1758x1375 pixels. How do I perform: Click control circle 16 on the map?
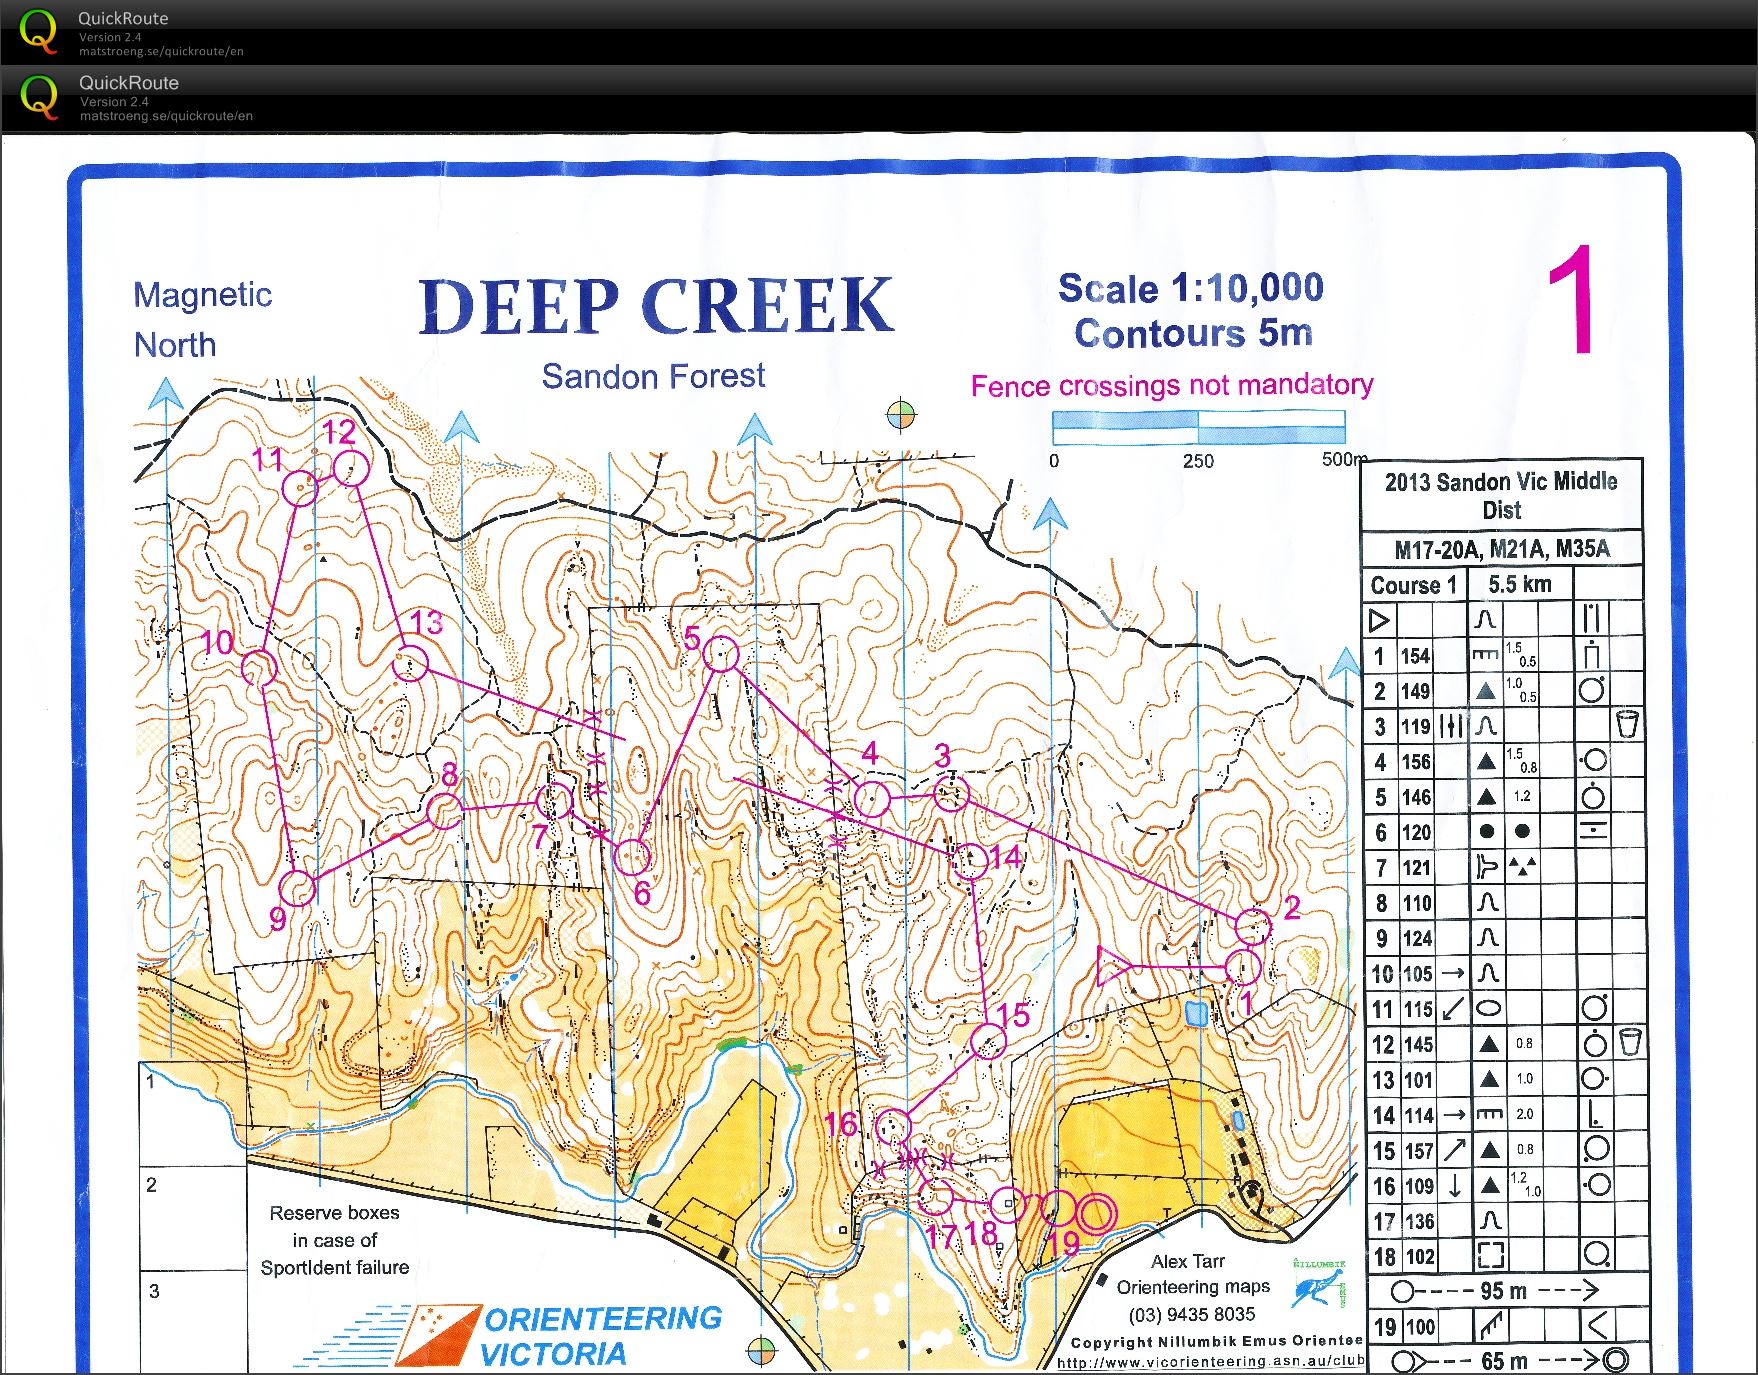893,1126
